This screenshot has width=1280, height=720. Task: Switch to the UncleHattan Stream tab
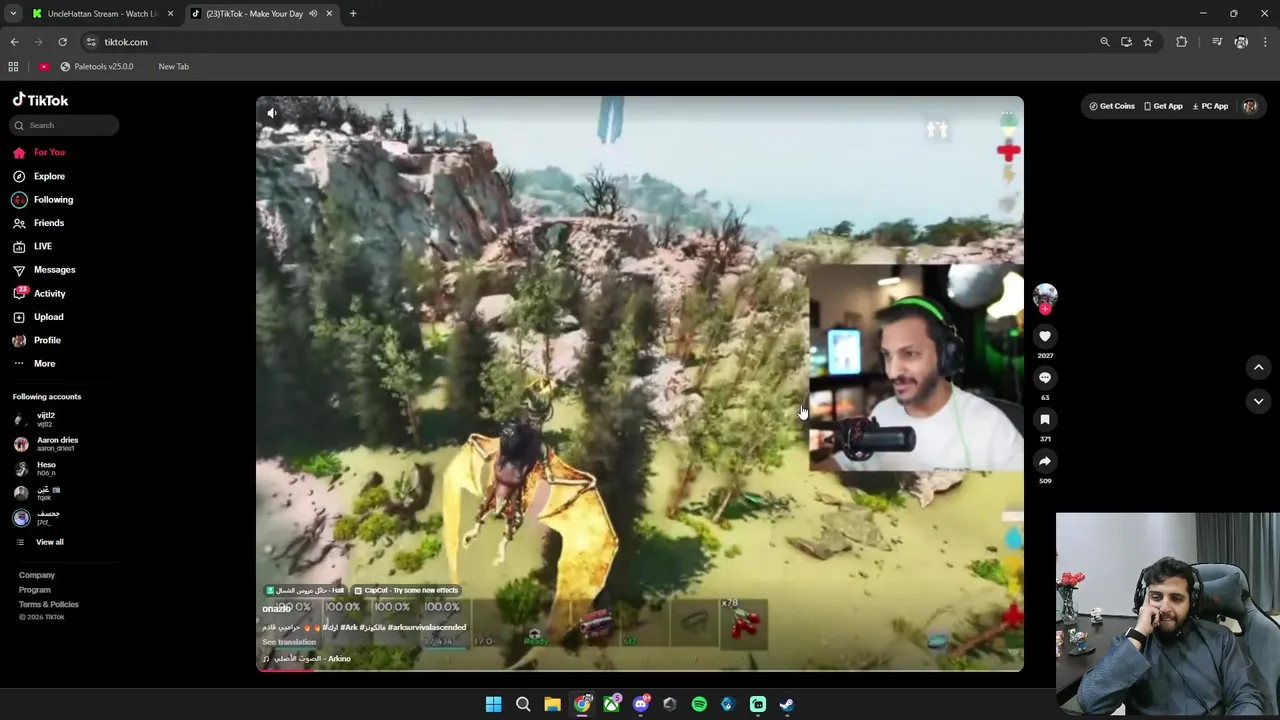tap(103, 14)
